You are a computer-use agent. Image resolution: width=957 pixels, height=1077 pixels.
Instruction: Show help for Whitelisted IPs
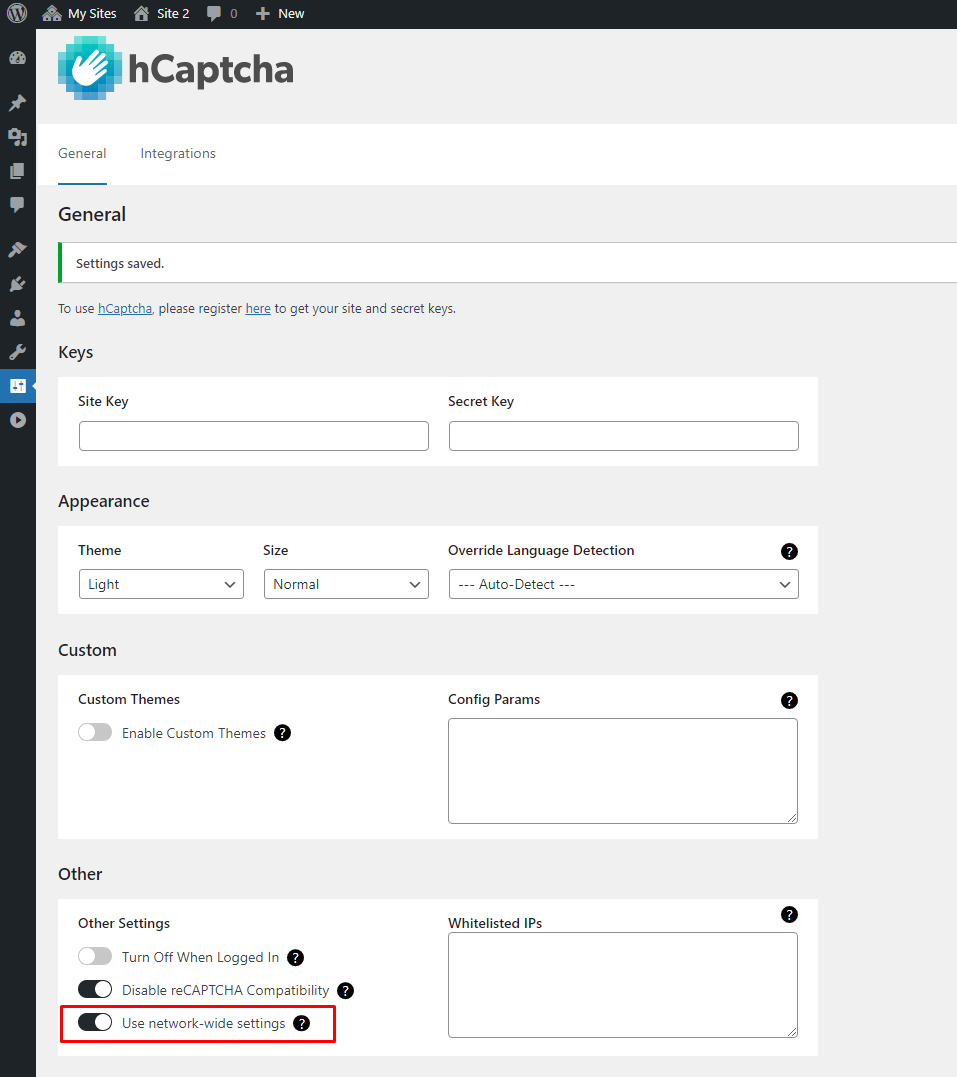pyautogui.click(x=789, y=915)
